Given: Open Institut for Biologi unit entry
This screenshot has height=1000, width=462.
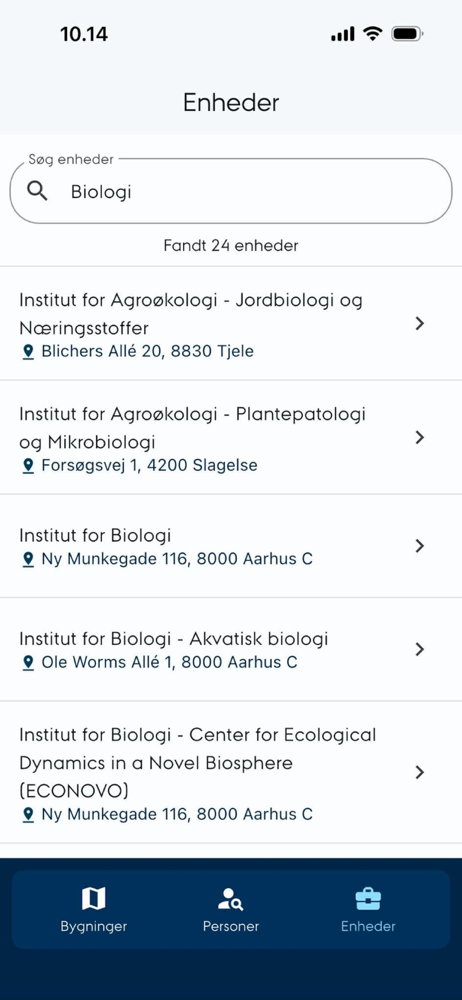Looking at the screenshot, I should [231, 547].
